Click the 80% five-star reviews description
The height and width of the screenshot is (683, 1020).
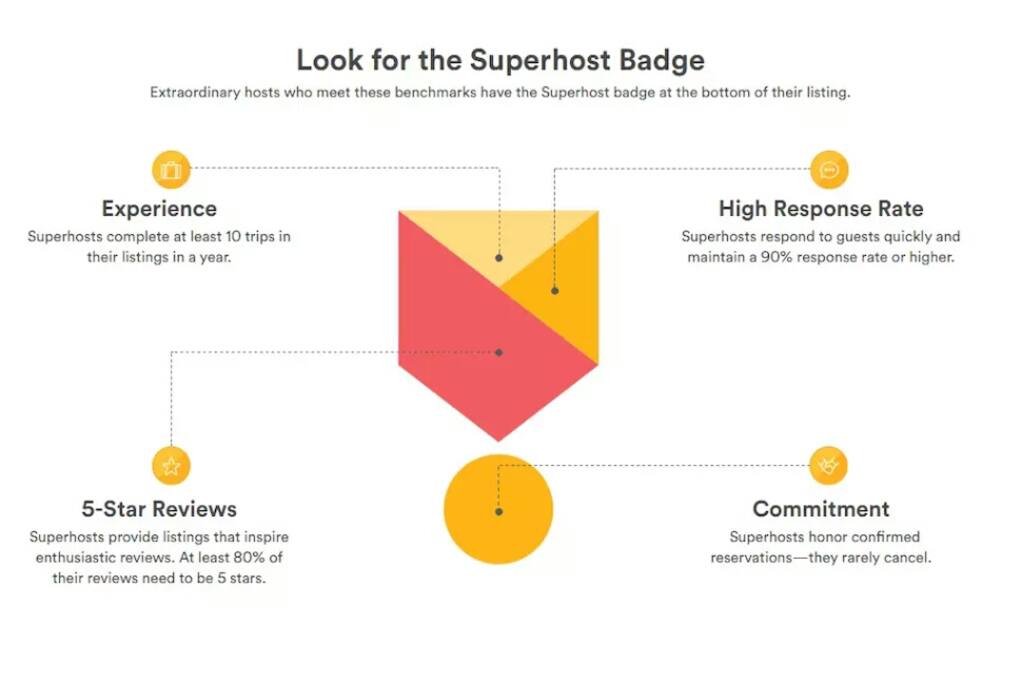tap(159, 557)
